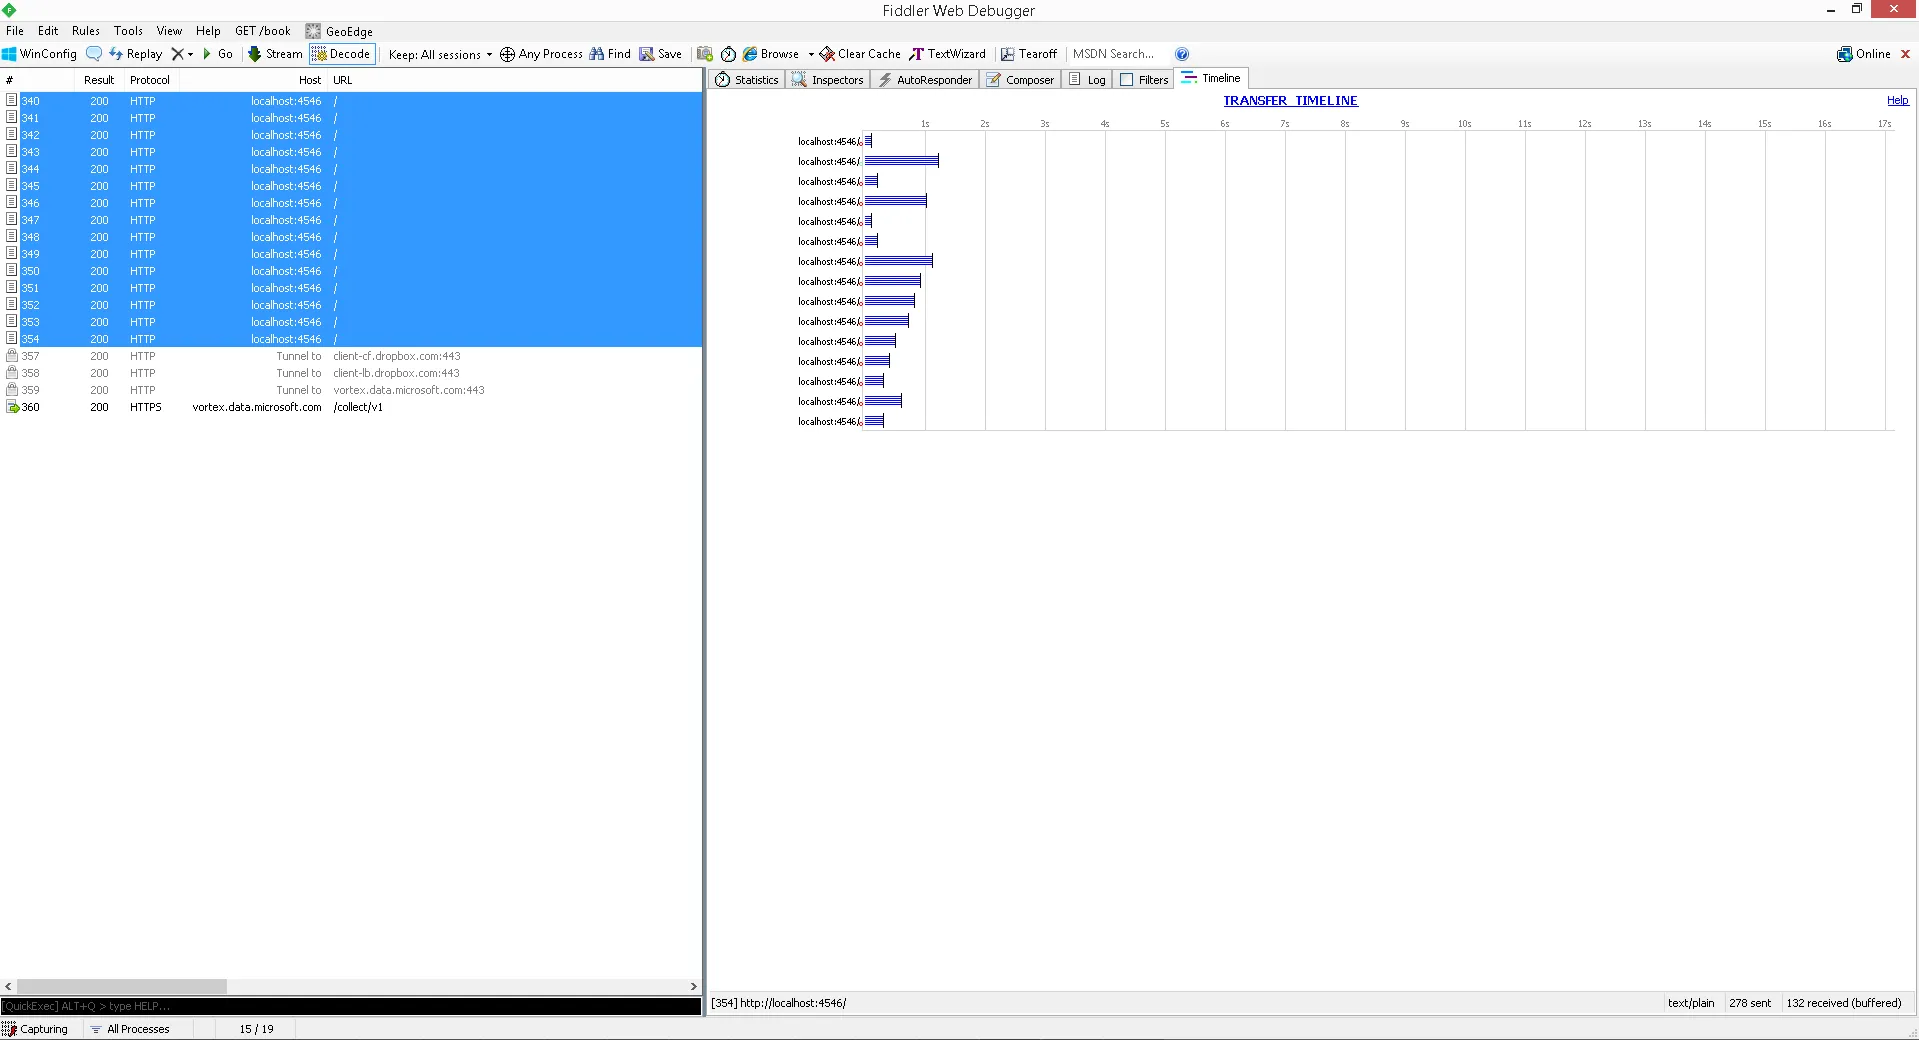The height and width of the screenshot is (1040, 1919).
Task: Click the session list horizontal scrollbar thumb
Action: pos(122,986)
